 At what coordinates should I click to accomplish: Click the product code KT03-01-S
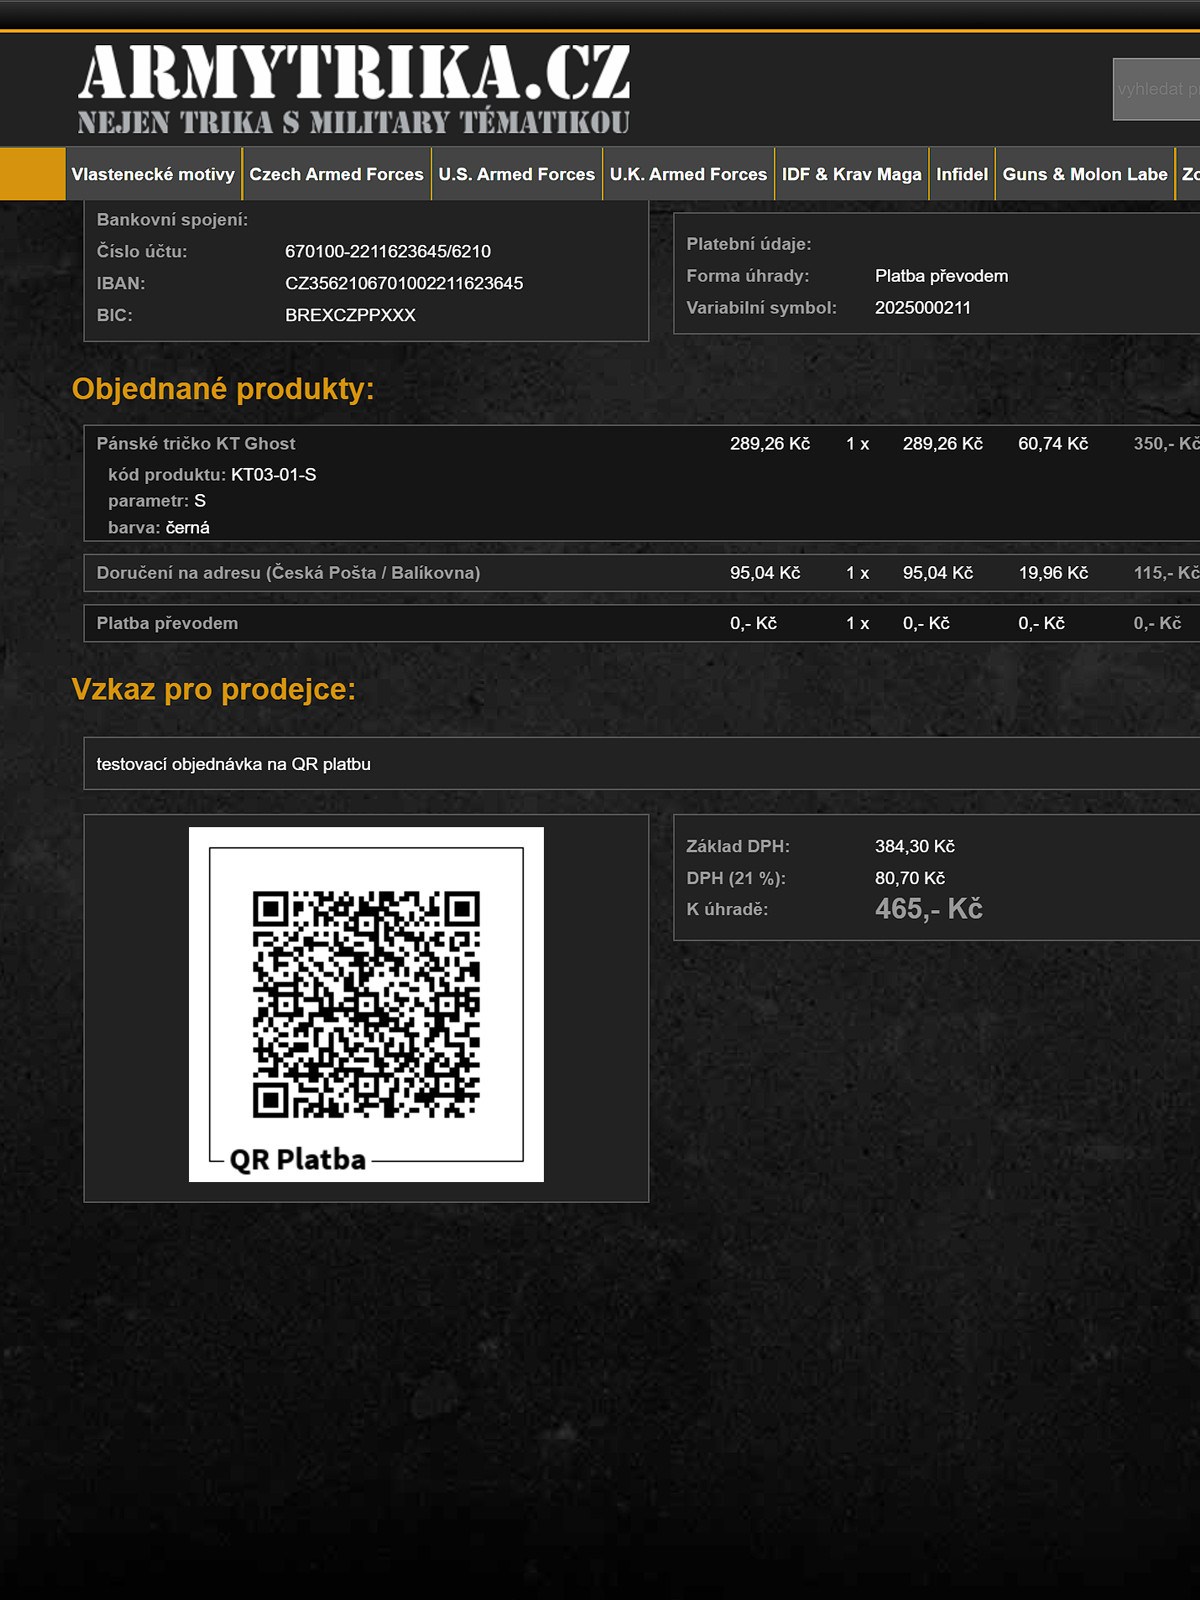(273, 474)
